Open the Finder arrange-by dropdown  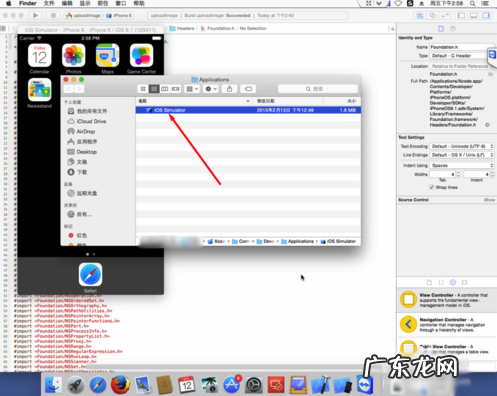(x=192, y=89)
